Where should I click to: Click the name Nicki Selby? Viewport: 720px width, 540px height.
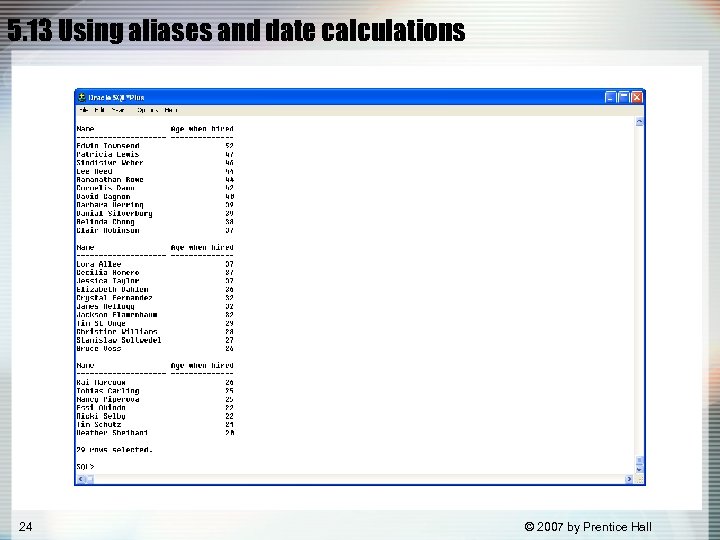coord(101,416)
